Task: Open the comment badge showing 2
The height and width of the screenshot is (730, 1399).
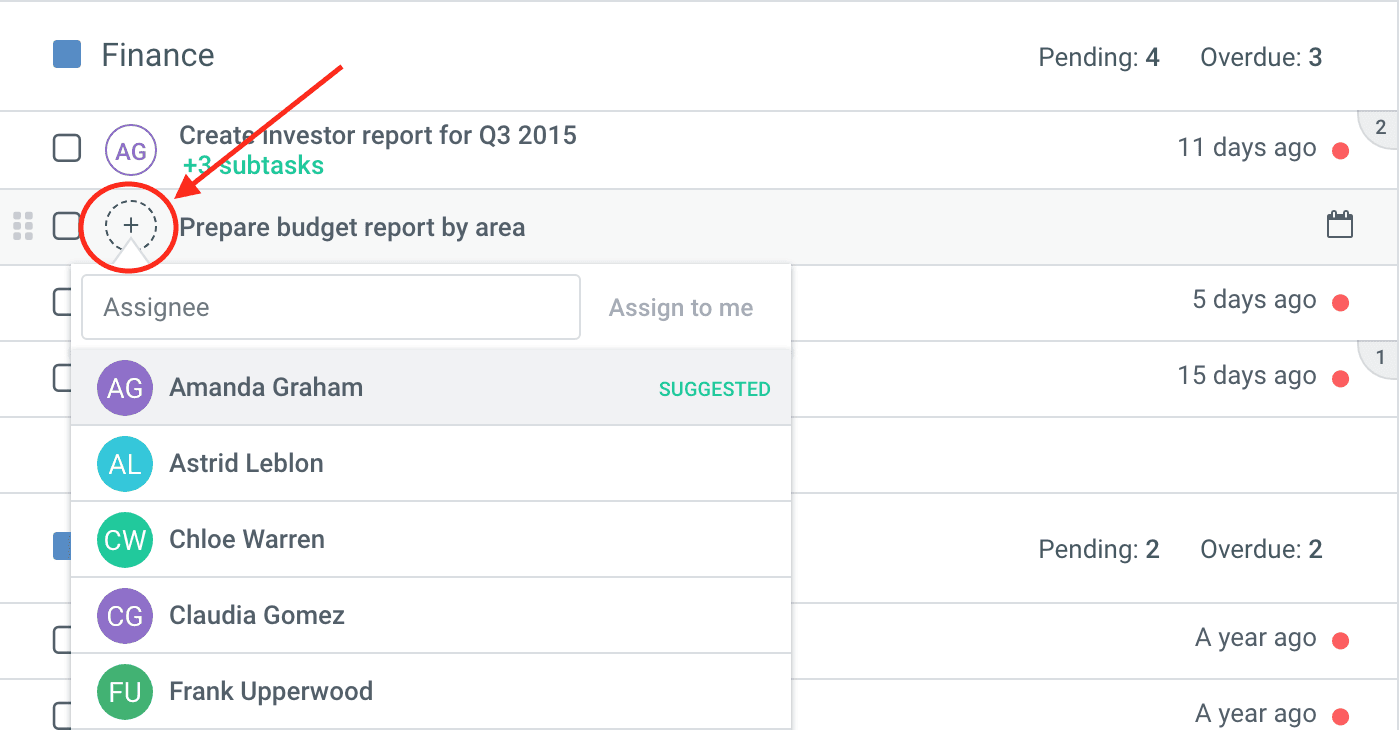Action: tap(1379, 128)
